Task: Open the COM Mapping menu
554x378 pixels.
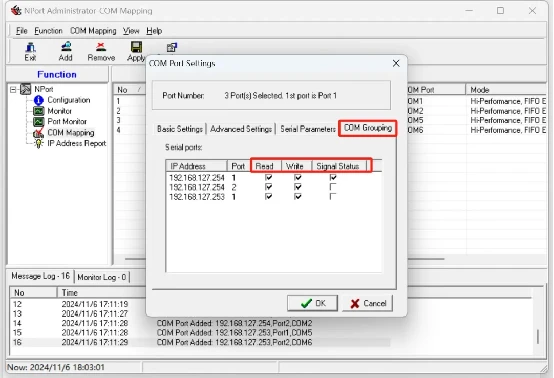Action: click(93, 31)
